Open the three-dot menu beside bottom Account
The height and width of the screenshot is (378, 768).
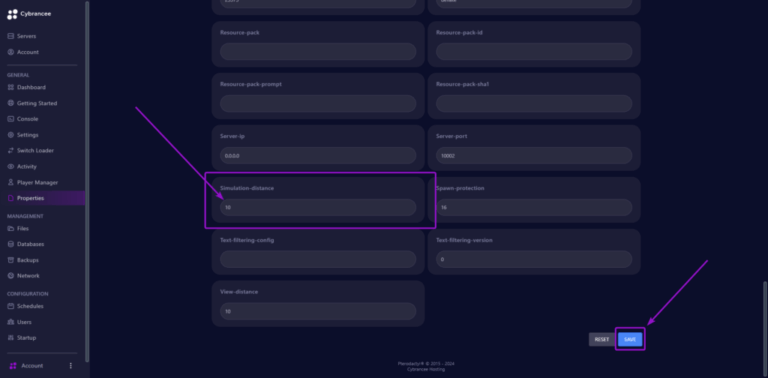pyautogui.click(x=71, y=366)
